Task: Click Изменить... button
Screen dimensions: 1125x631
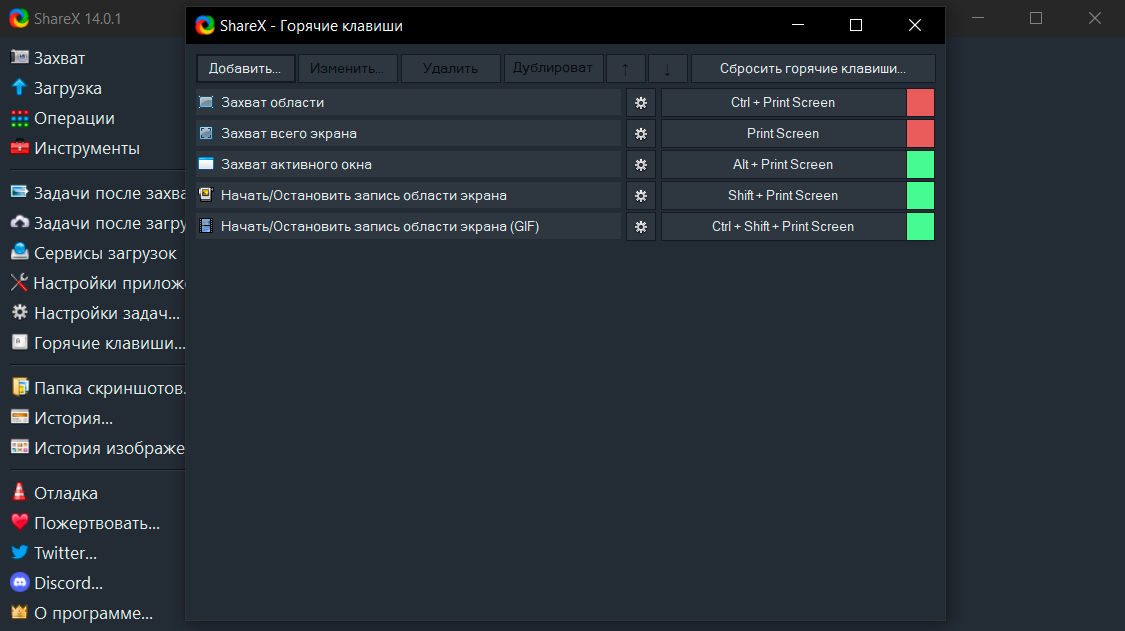Action: coord(347,69)
